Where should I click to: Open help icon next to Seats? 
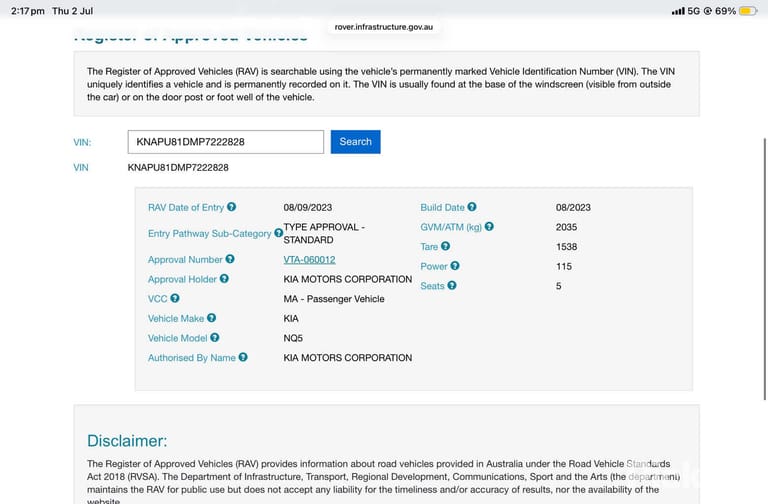452,285
